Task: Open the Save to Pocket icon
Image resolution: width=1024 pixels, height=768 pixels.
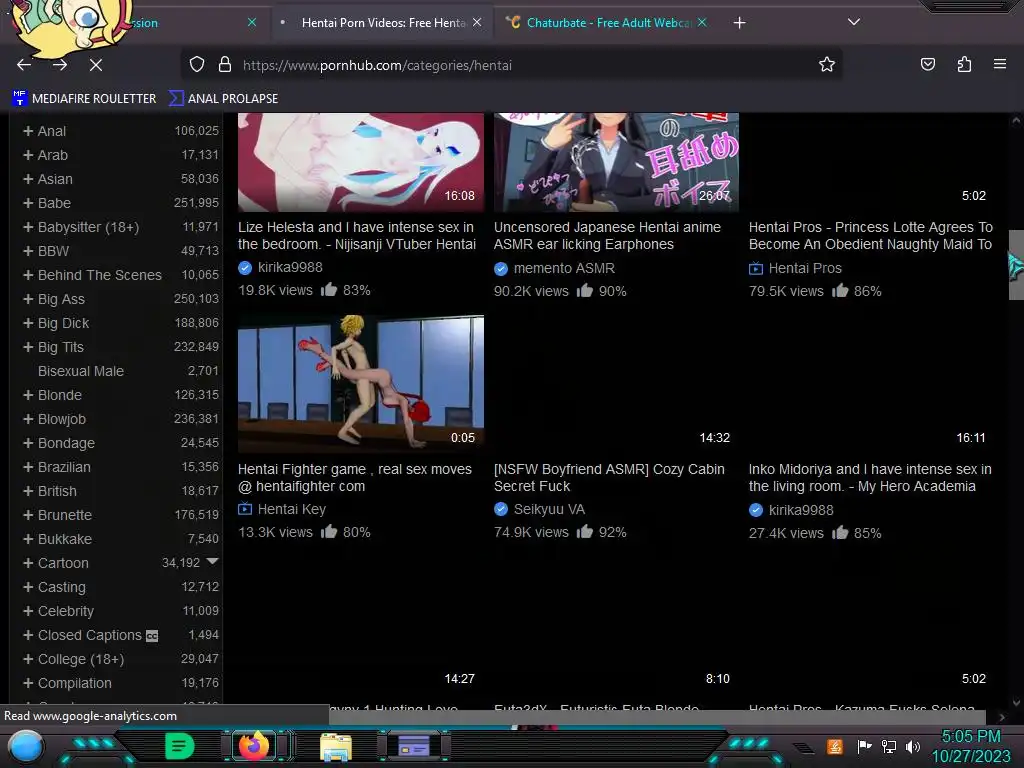Action: click(927, 64)
